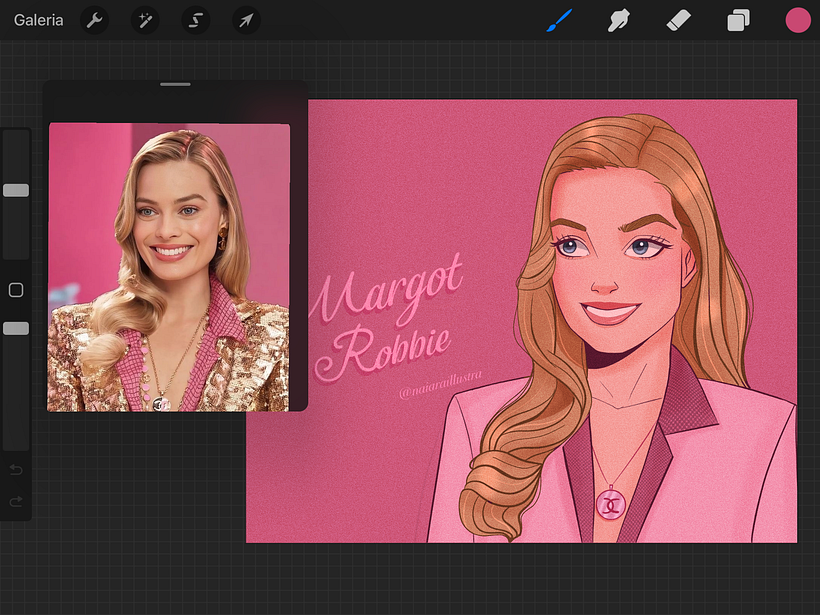Tap the reference photo image
Viewport: 820px width, 615px height.
168,267
